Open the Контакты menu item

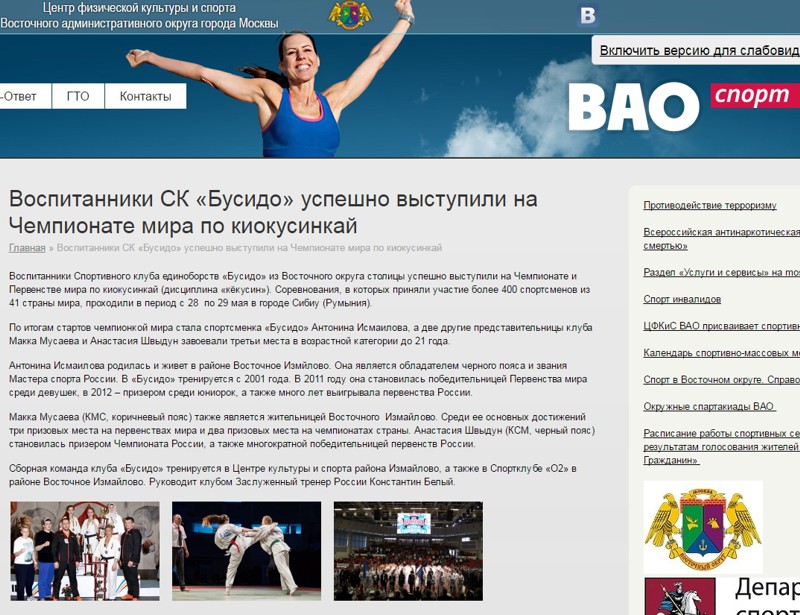click(x=145, y=96)
